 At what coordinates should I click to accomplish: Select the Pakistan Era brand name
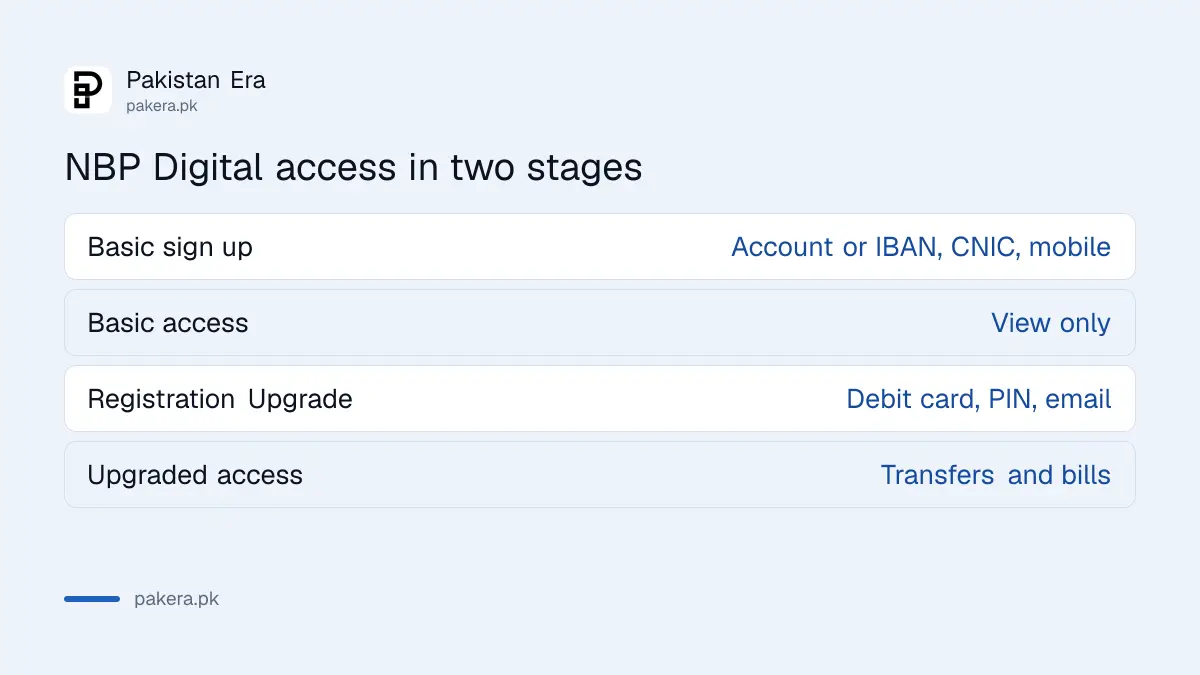(x=196, y=80)
